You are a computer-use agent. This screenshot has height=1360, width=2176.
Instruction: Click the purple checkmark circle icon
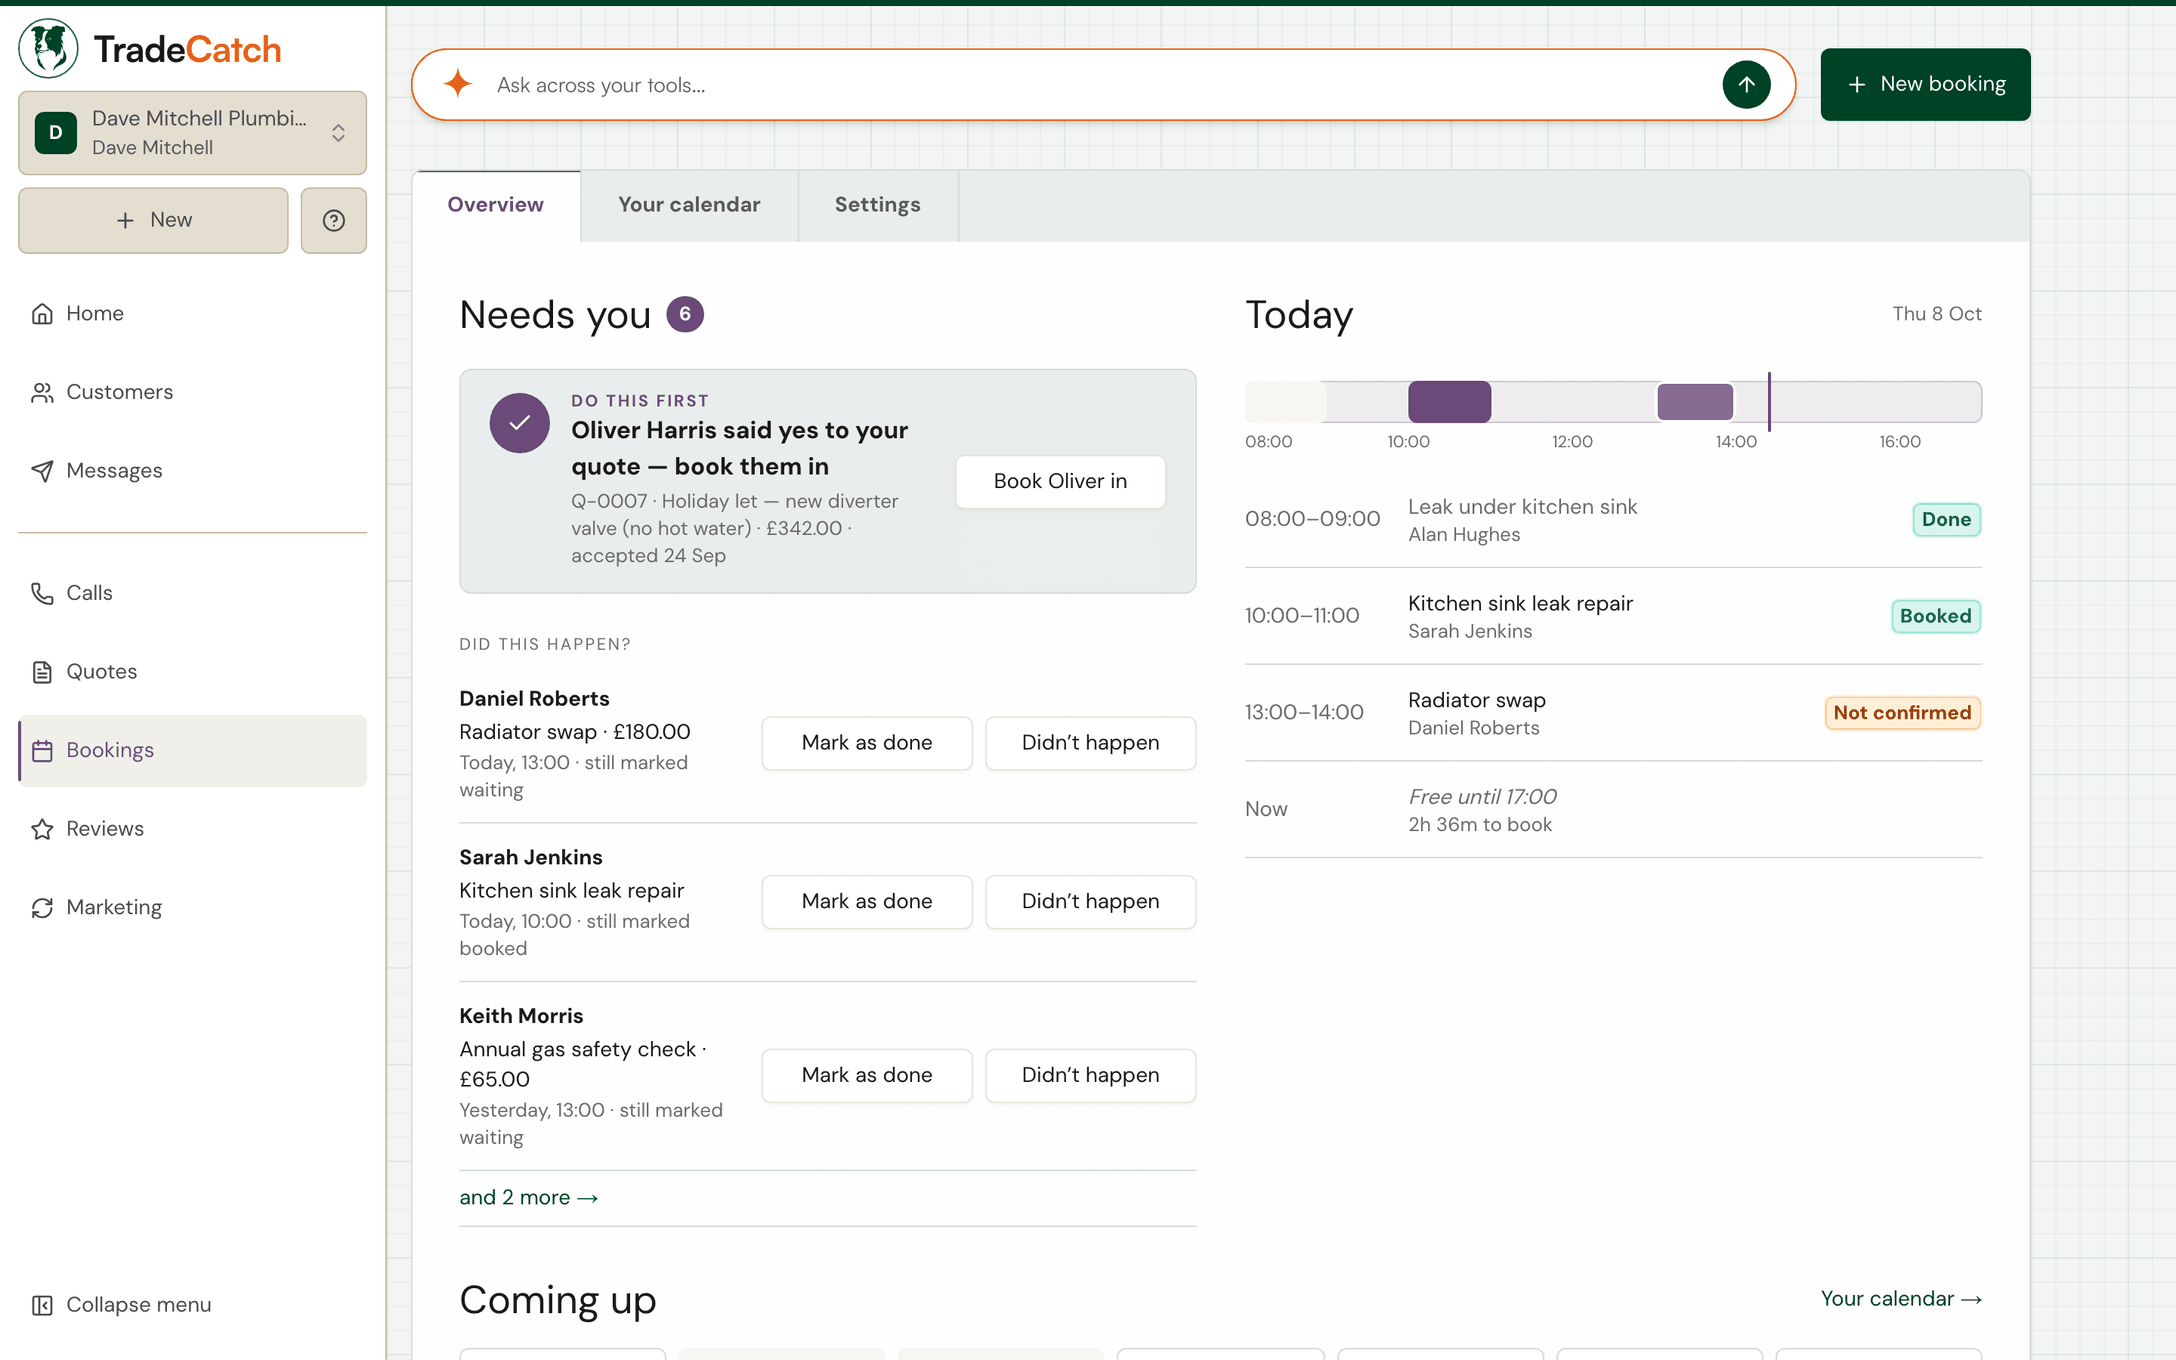pyautogui.click(x=519, y=423)
